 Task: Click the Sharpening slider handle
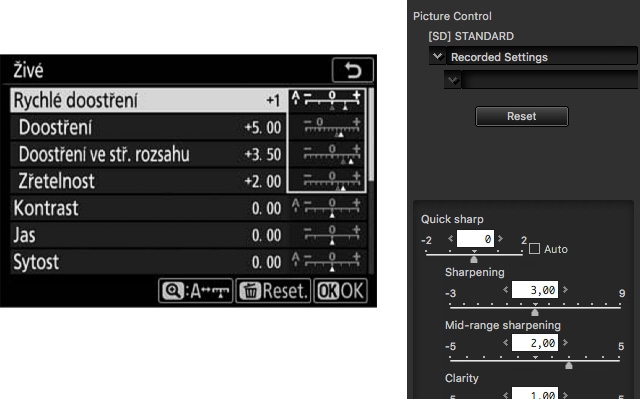(535, 312)
